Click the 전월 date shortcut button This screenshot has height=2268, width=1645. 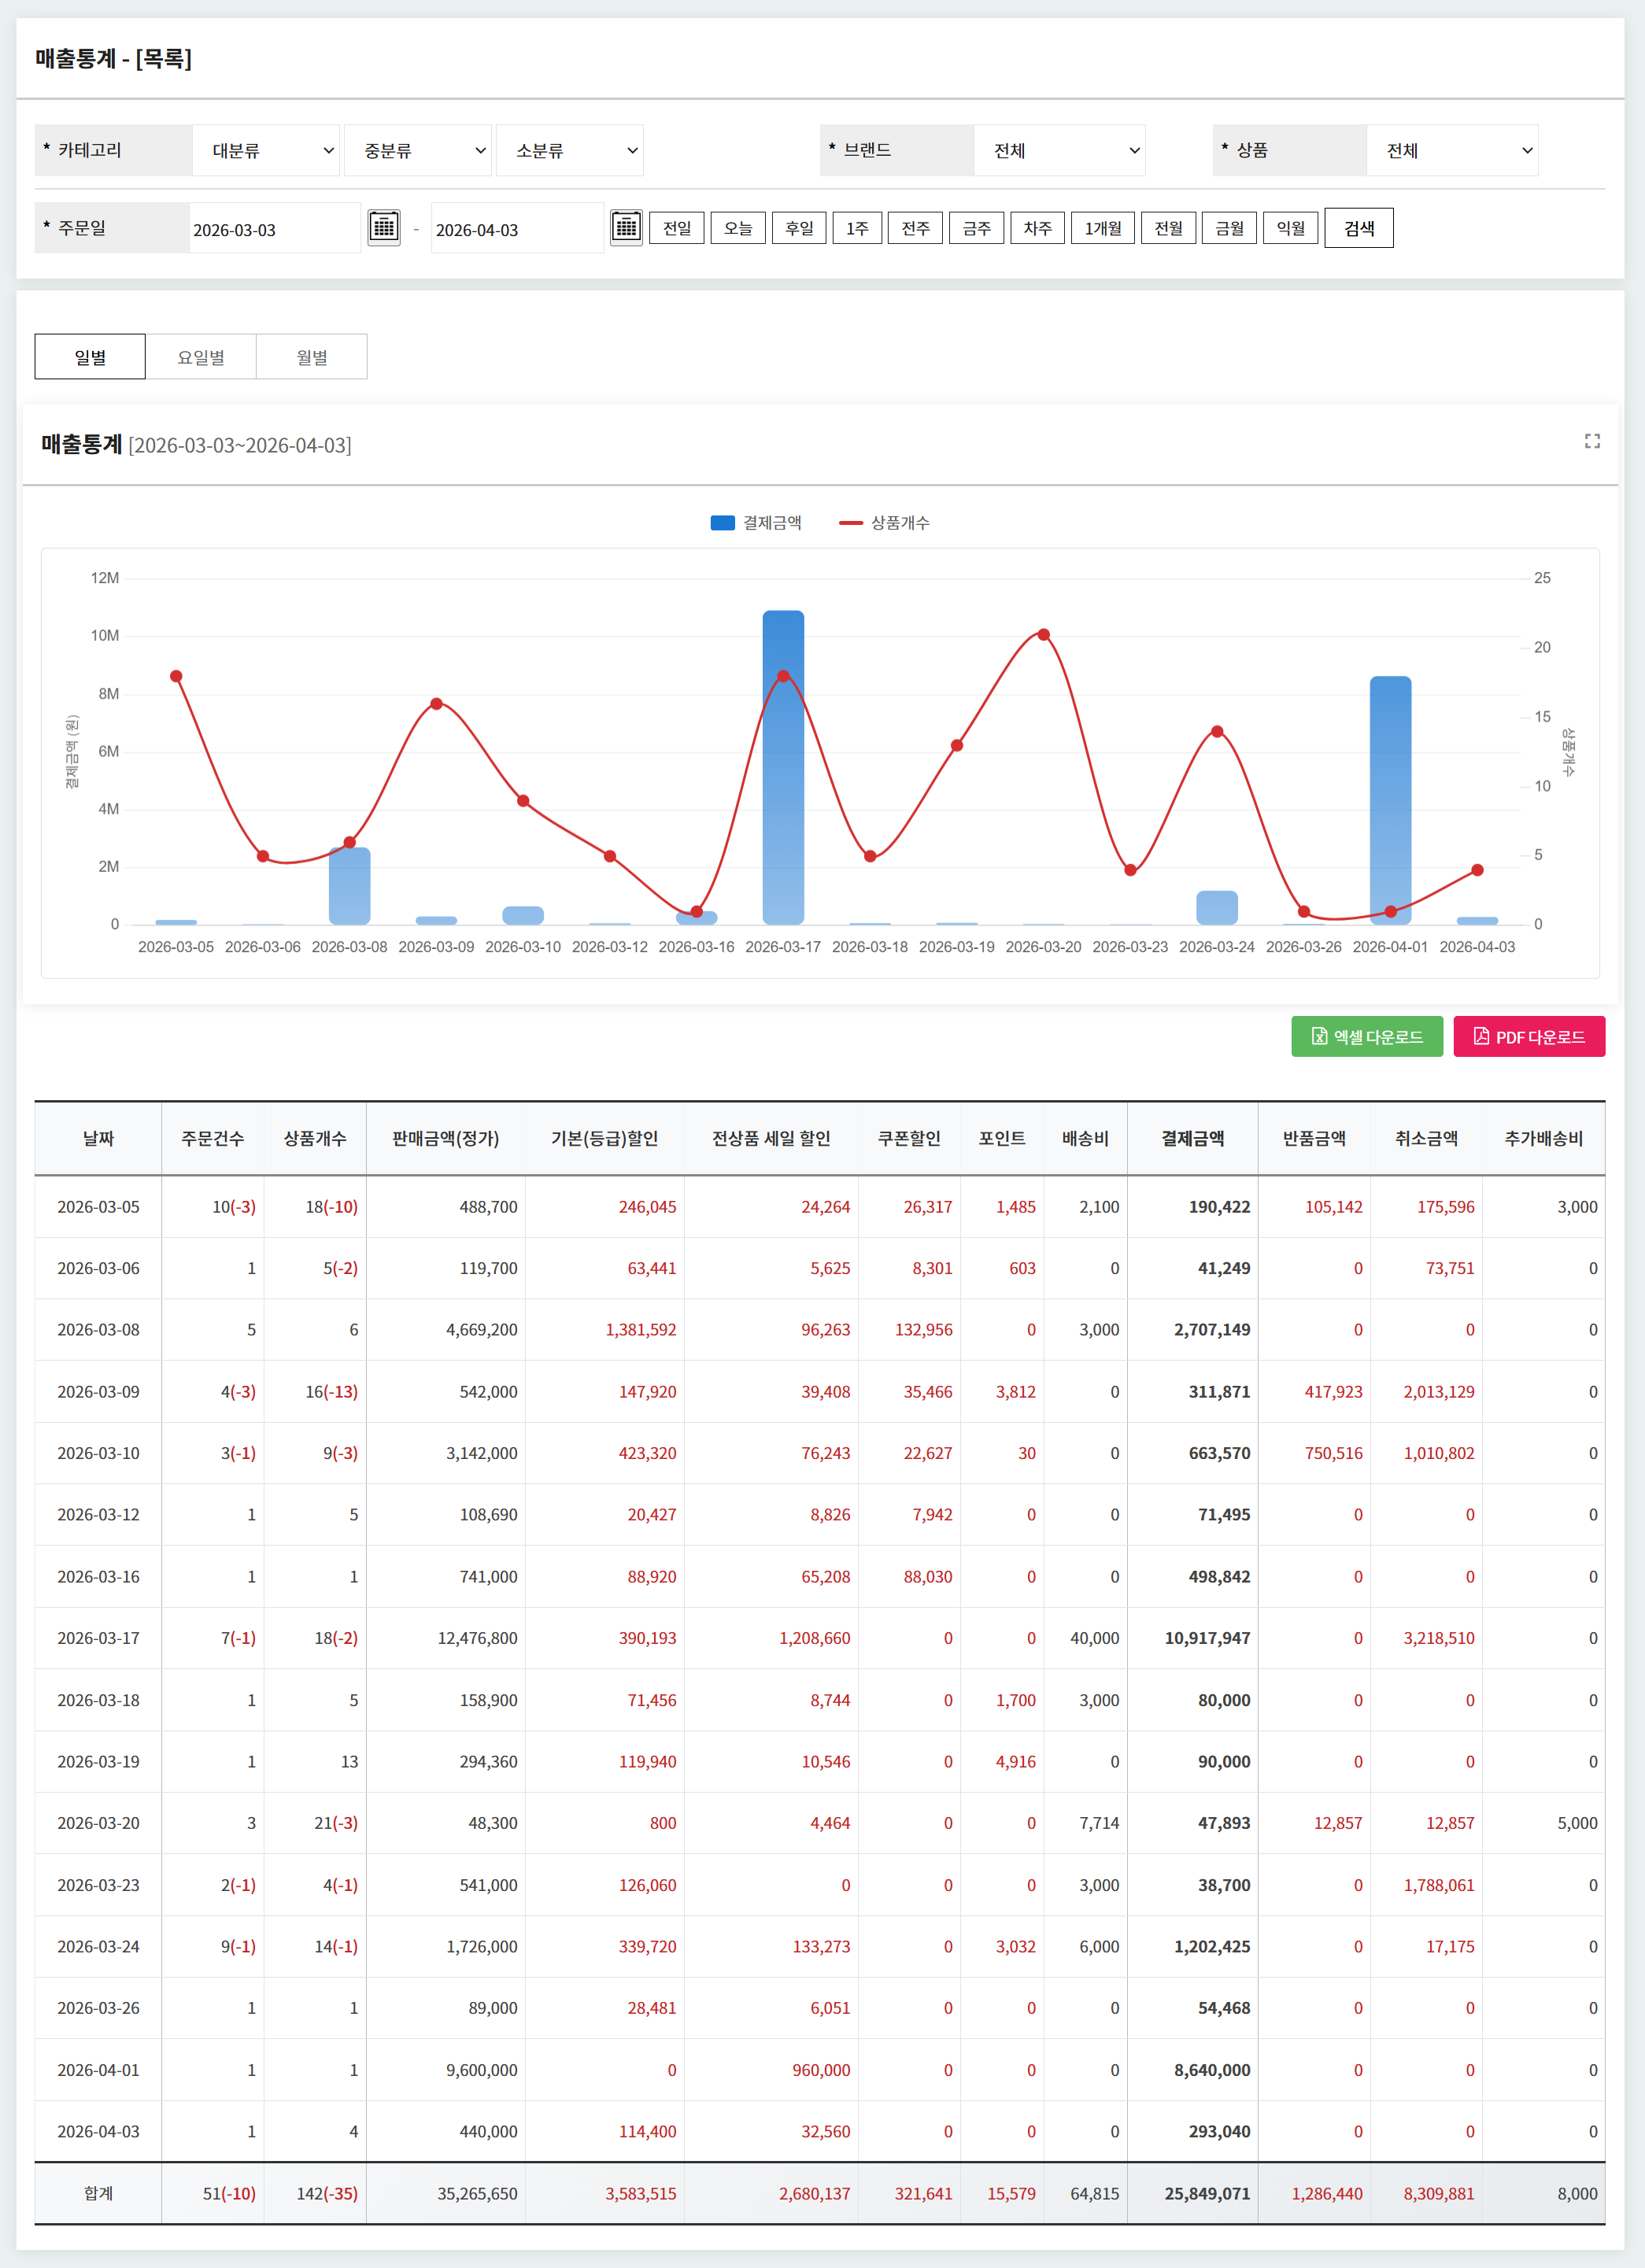tap(1168, 228)
